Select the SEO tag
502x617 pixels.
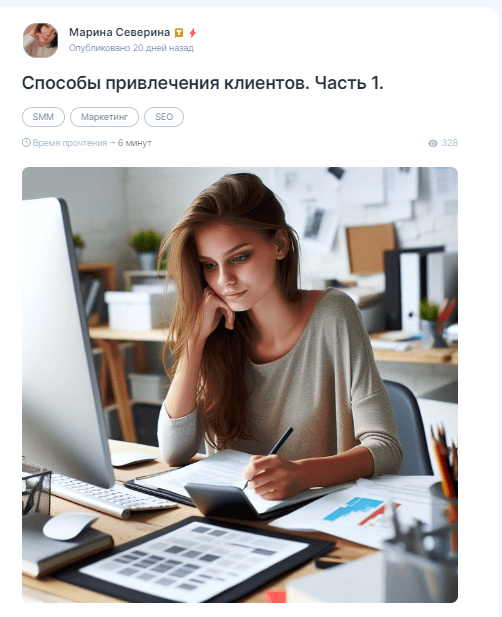164,117
